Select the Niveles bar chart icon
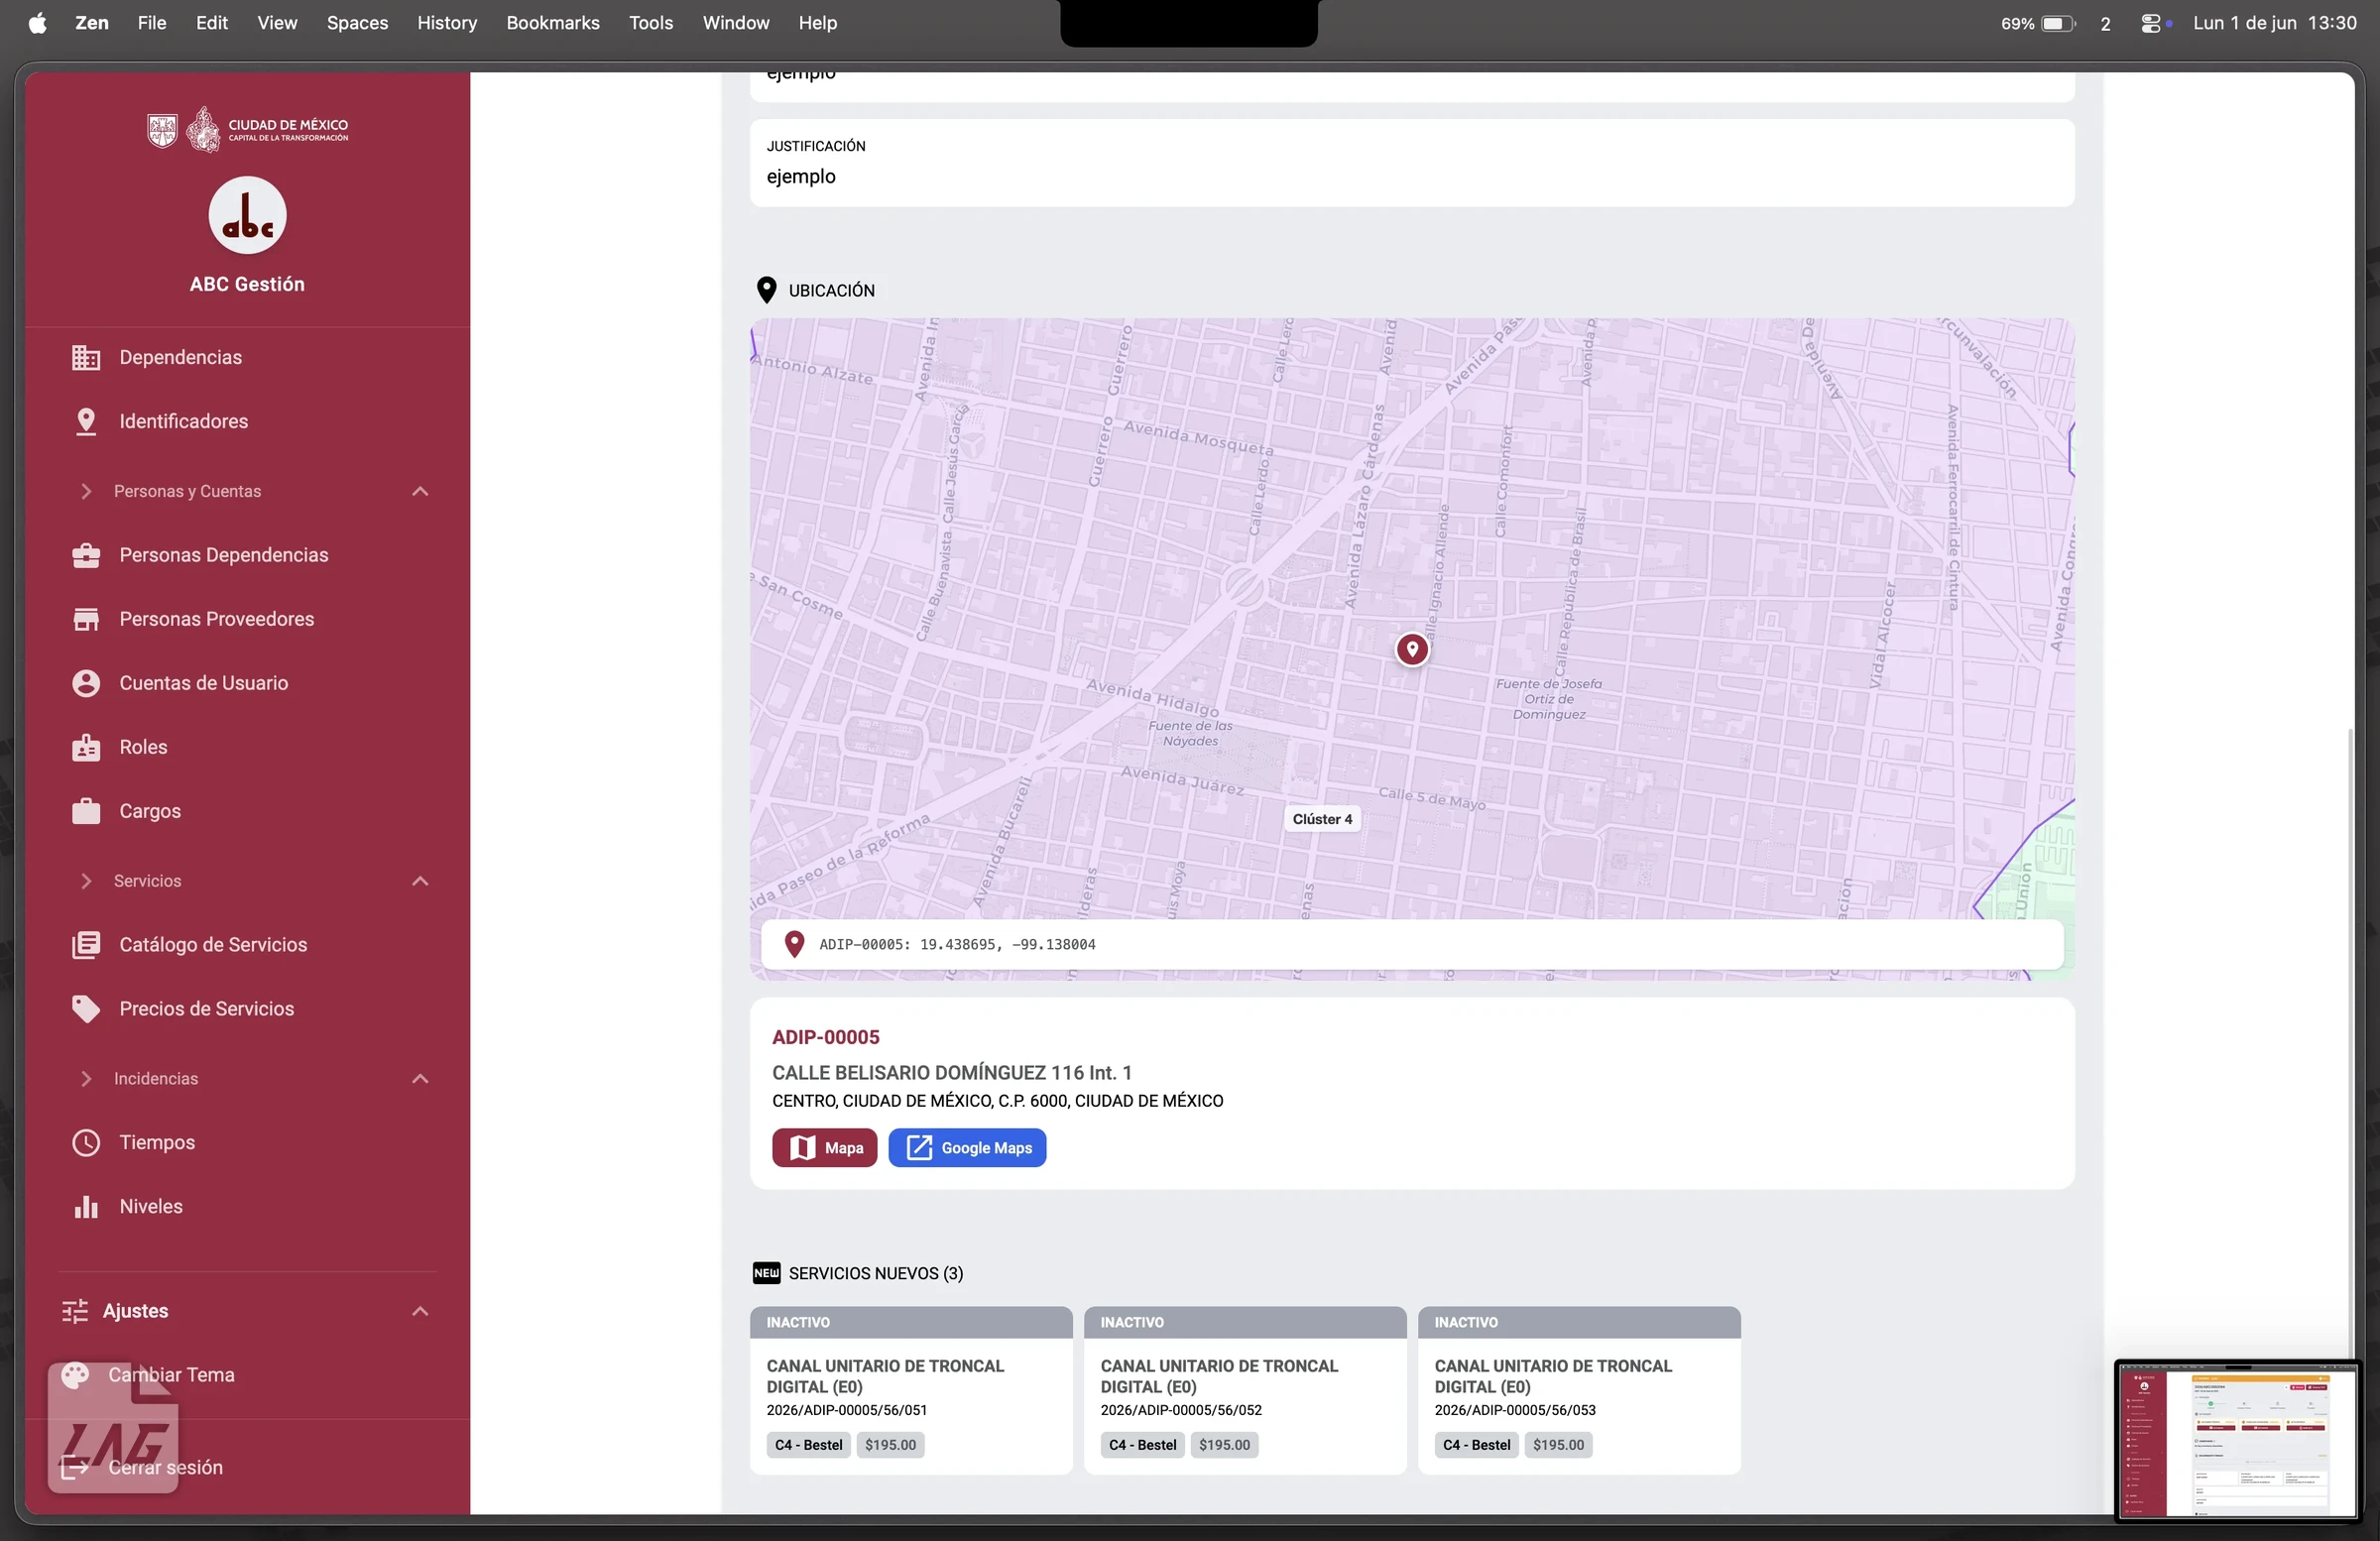The width and height of the screenshot is (2380, 1541). click(86, 1206)
